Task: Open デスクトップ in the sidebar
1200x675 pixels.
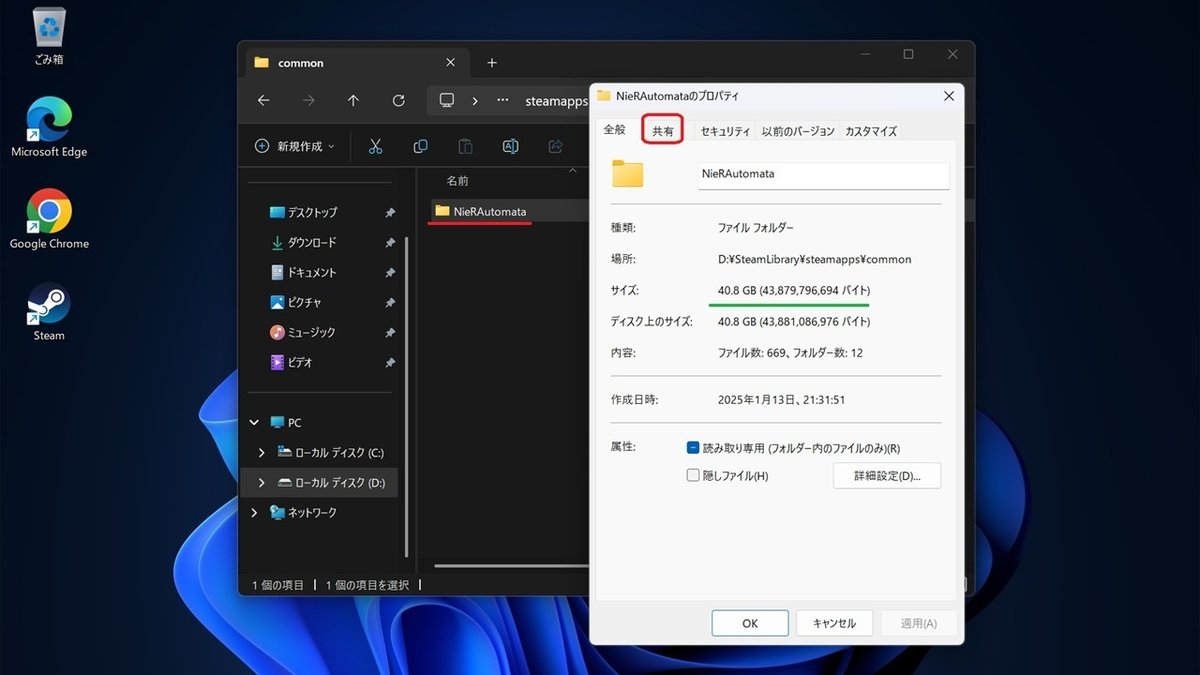Action: click(x=312, y=212)
